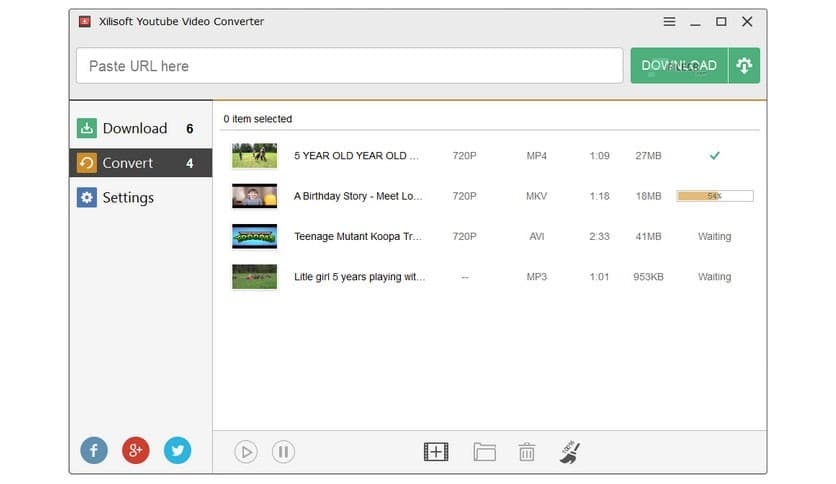Click the Birthday Story conversion progress bar
This screenshot has width=836, height=484.
click(x=714, y=196)
